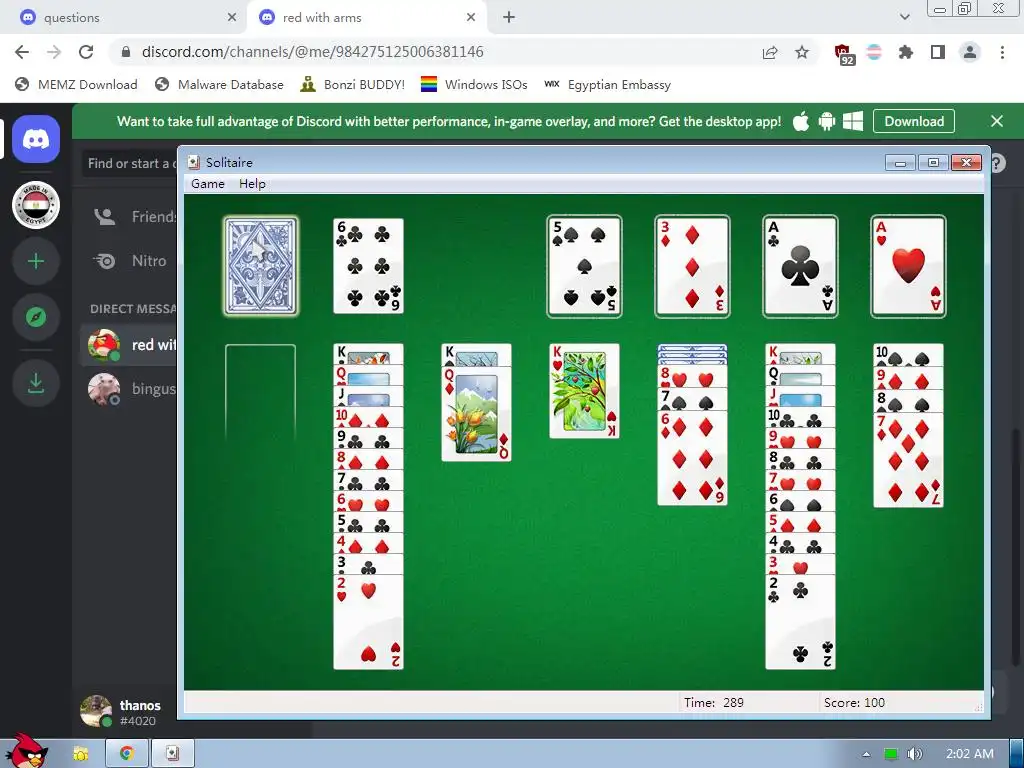Close the questions tab
This screenshot has width=1024, height=768.
(232, 18)
